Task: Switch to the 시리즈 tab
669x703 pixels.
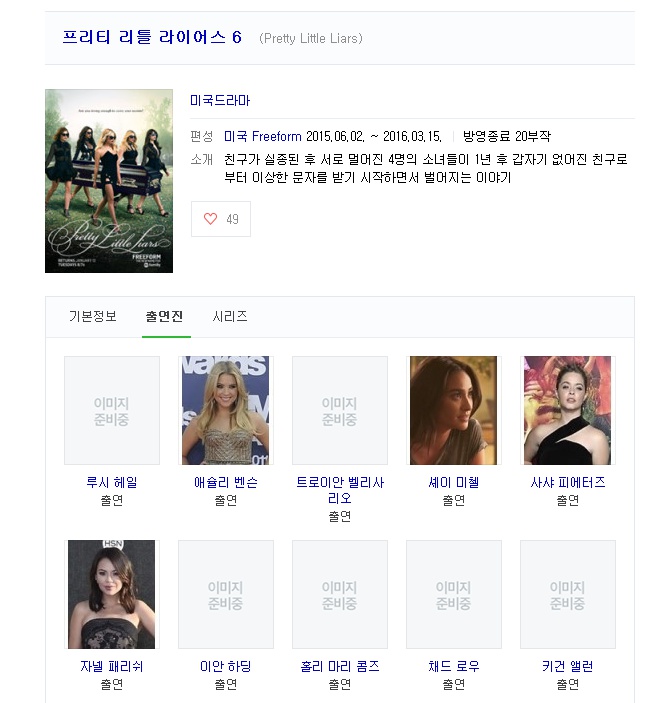Action: [230, 316]
